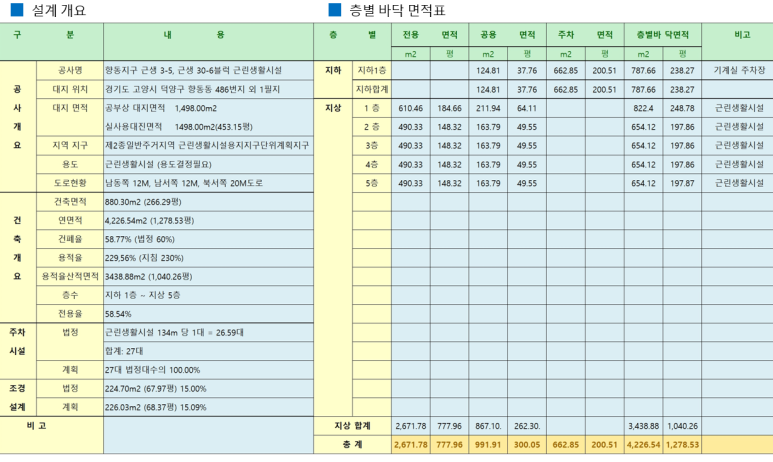773x462 pixels.
Task: Click 지상 합계 value '1,040.26'
Action: click(682, 426)
